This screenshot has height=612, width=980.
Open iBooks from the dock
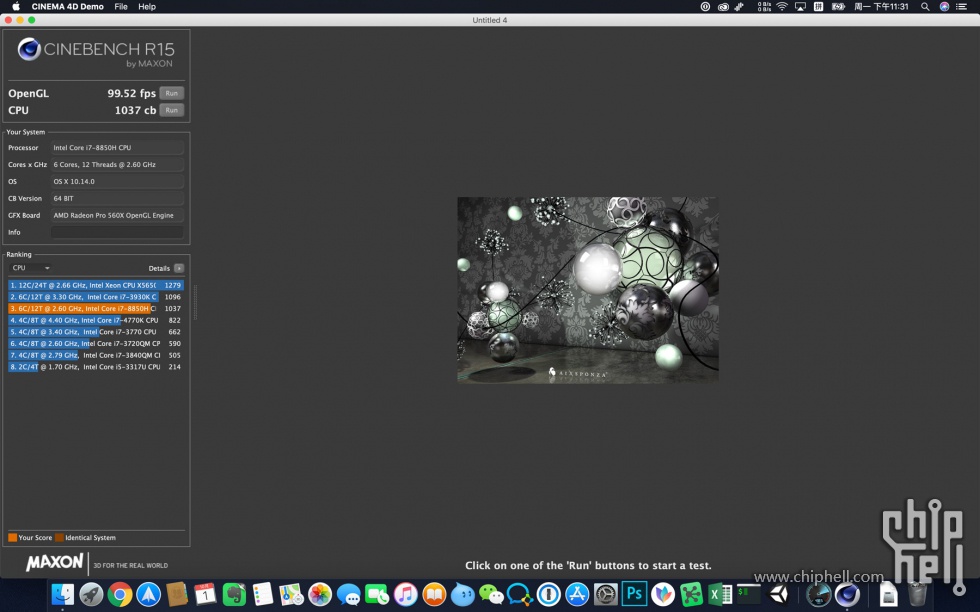[x=434, y=594]
